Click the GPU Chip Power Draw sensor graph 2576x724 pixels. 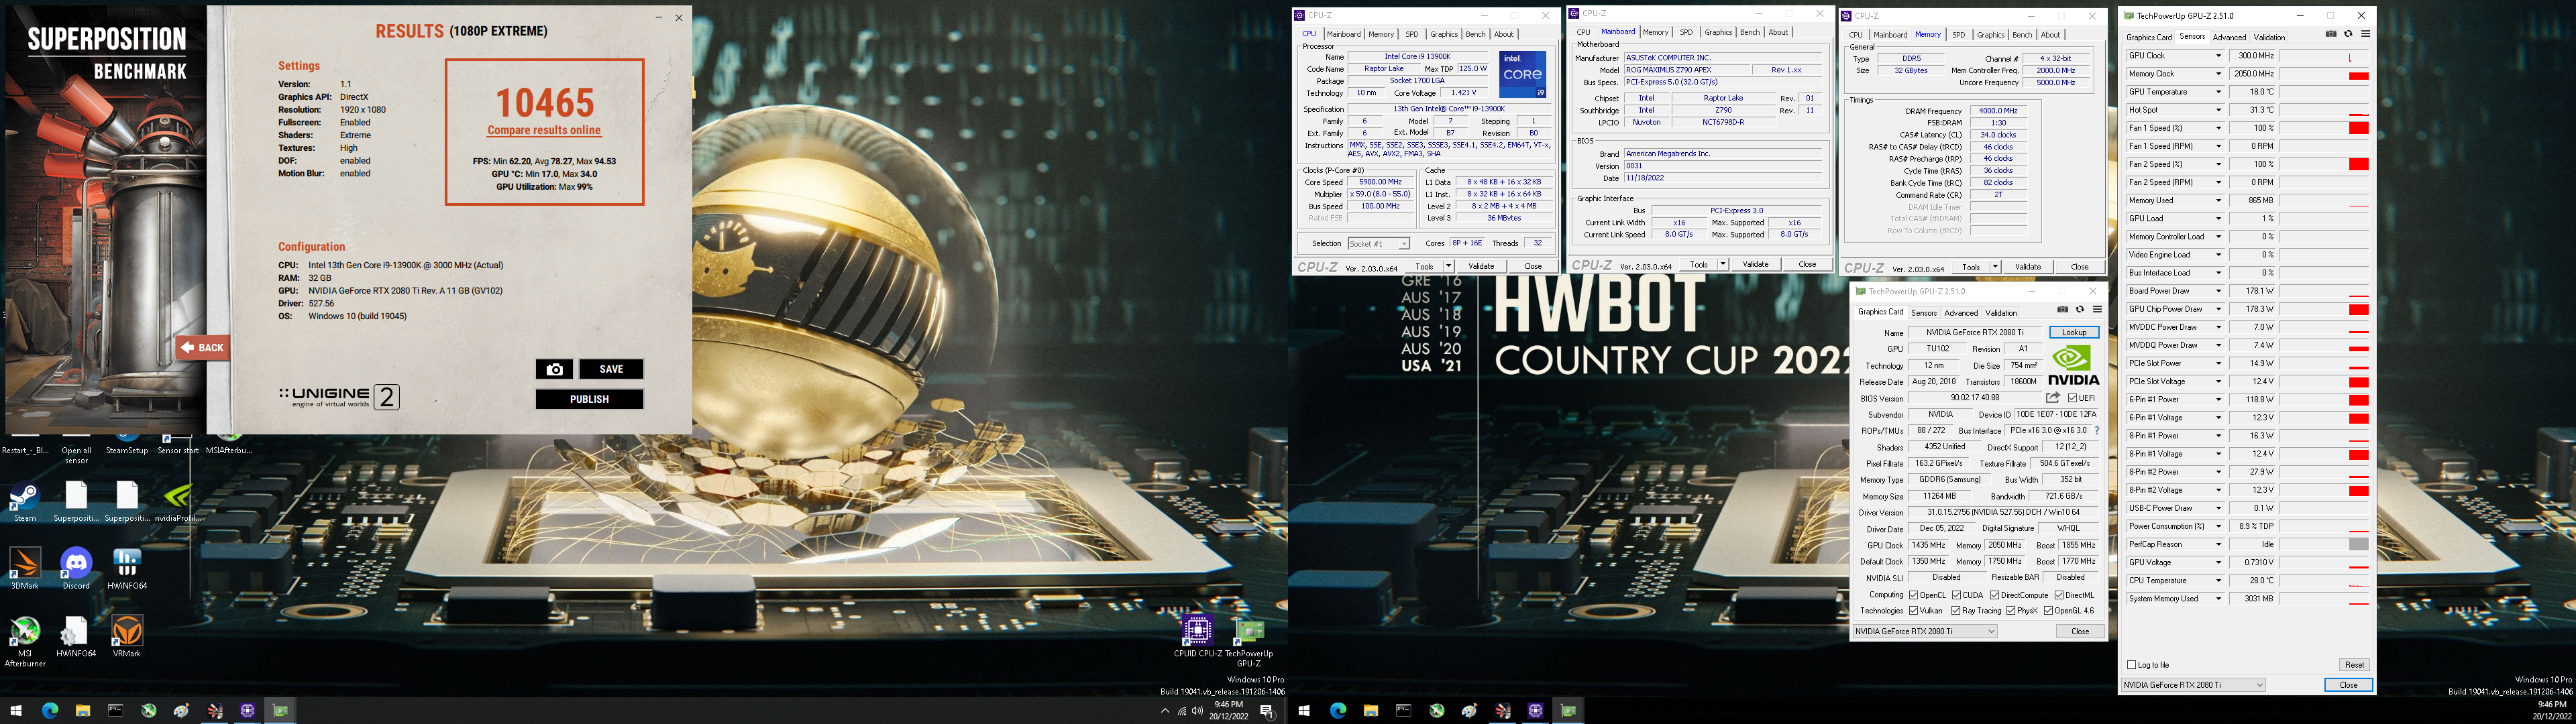2324,309
